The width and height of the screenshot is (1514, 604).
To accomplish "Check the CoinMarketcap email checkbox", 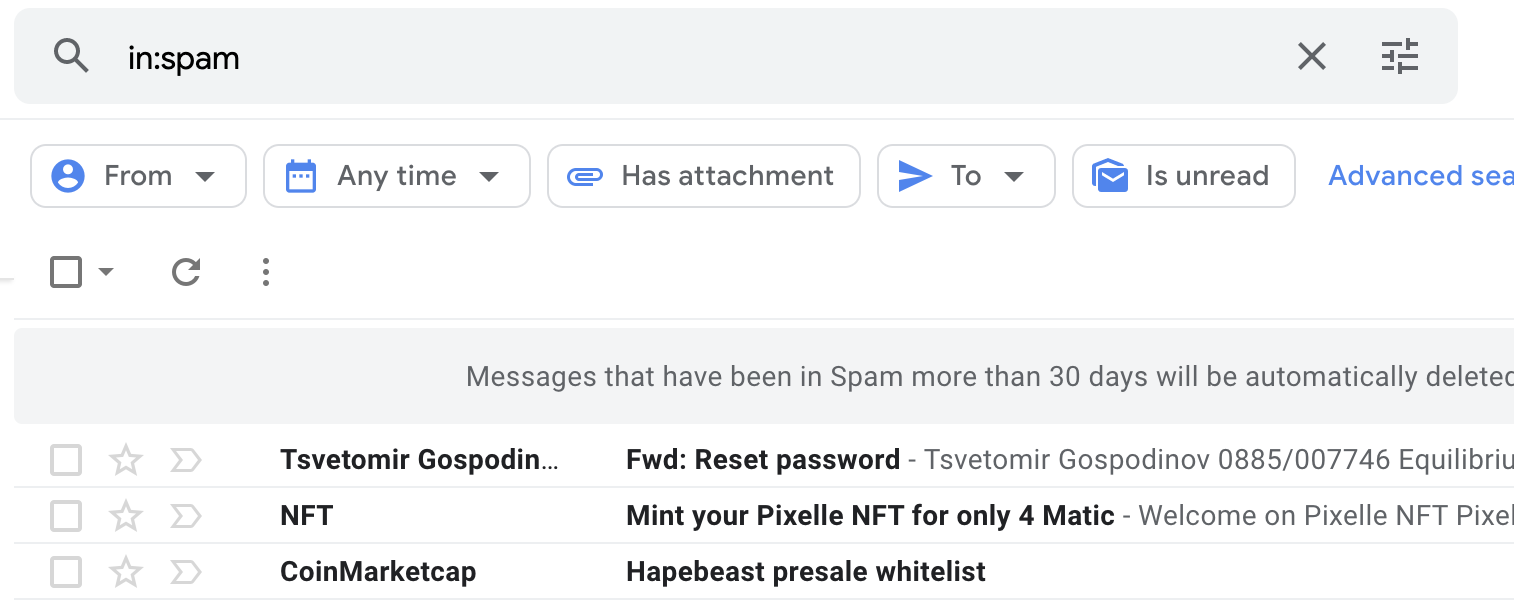I will coord(66,572).
